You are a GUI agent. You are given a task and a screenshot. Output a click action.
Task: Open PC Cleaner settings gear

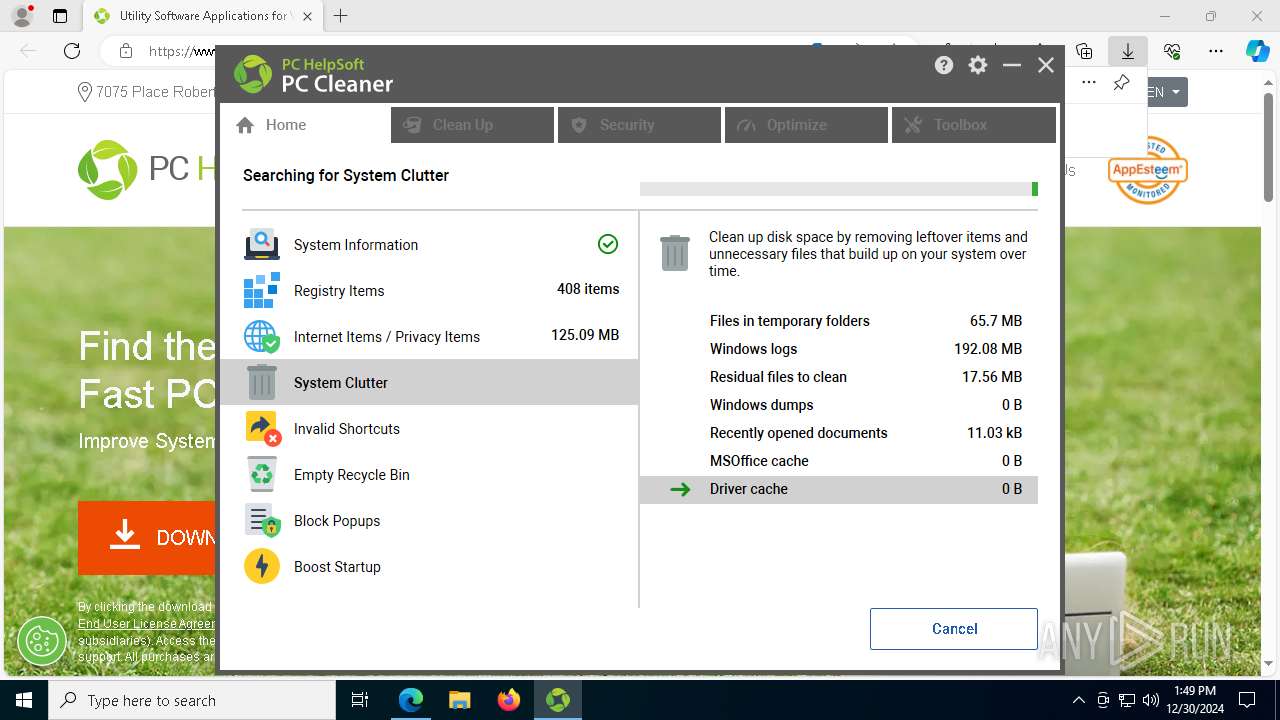point(978,65)
